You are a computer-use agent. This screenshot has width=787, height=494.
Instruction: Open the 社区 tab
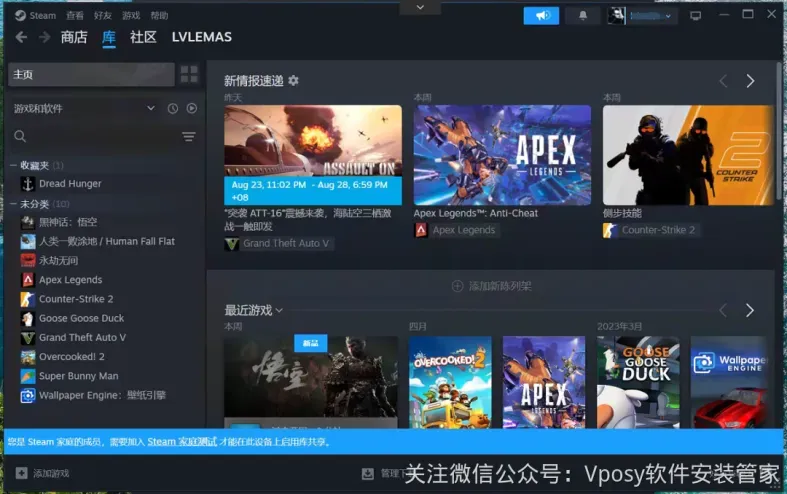tap(143, 37)
